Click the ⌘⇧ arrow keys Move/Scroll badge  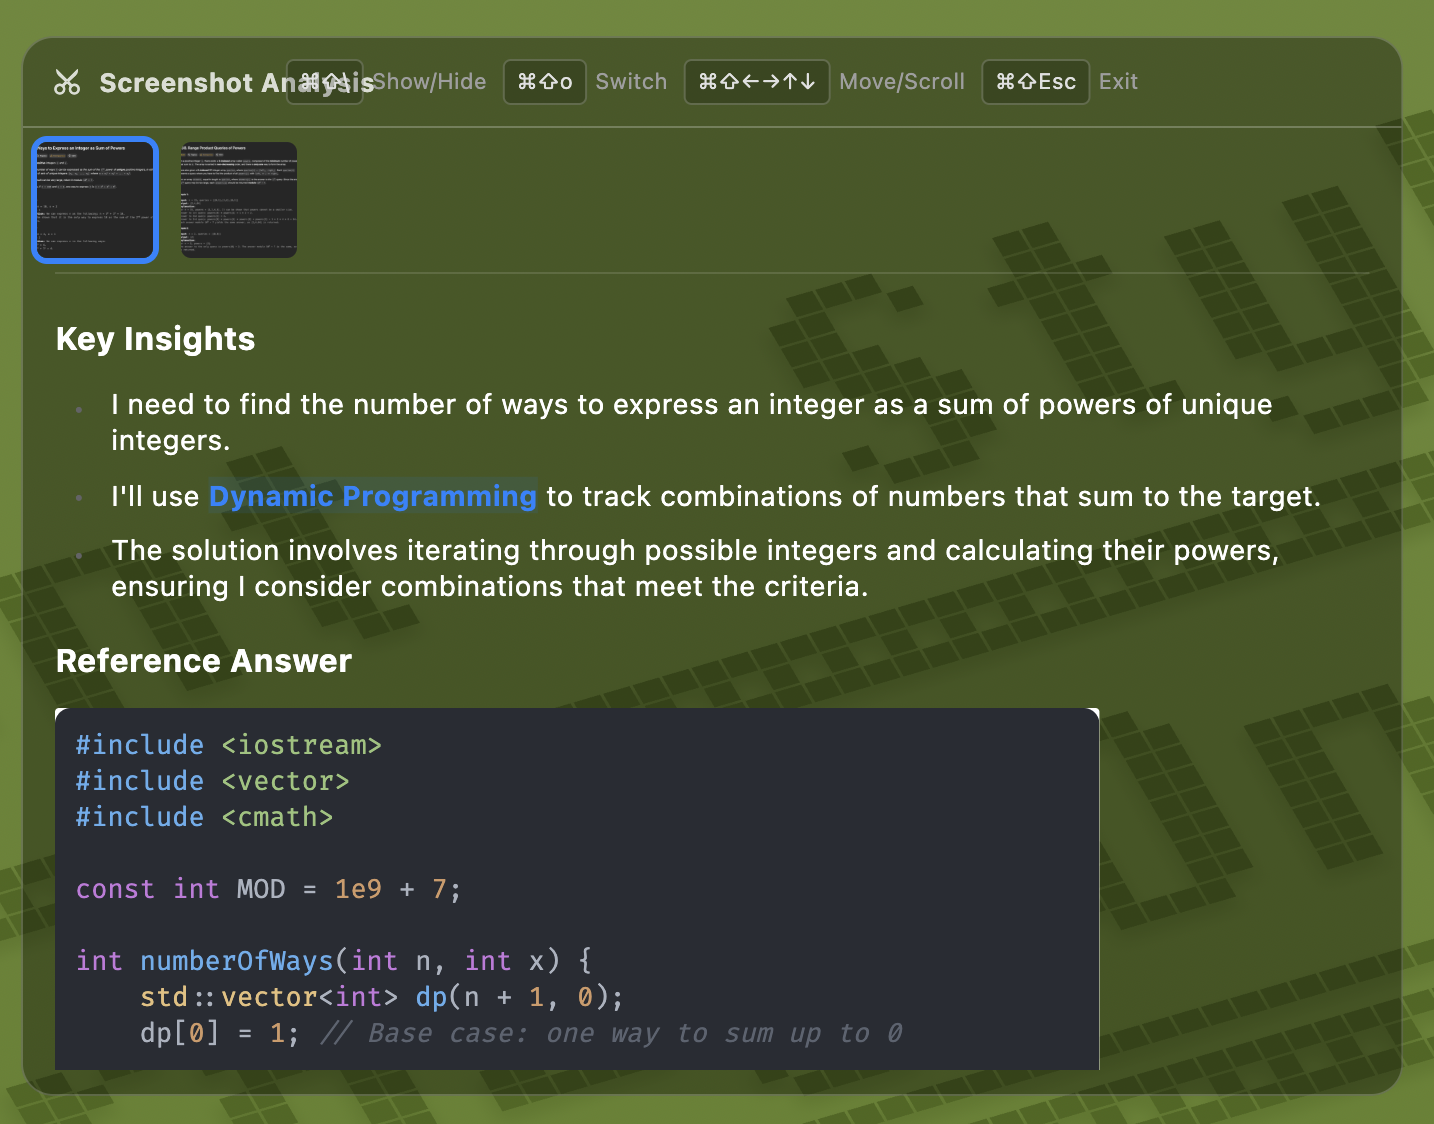(757, 82)
